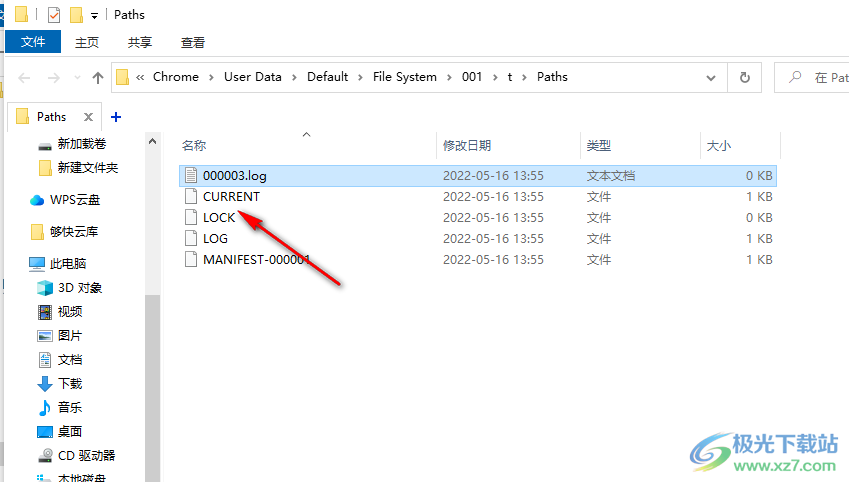This screenshot has width=849, height=482.
Task: Click the navigation pane scrollbar thumb
Action: pos(153,388)
